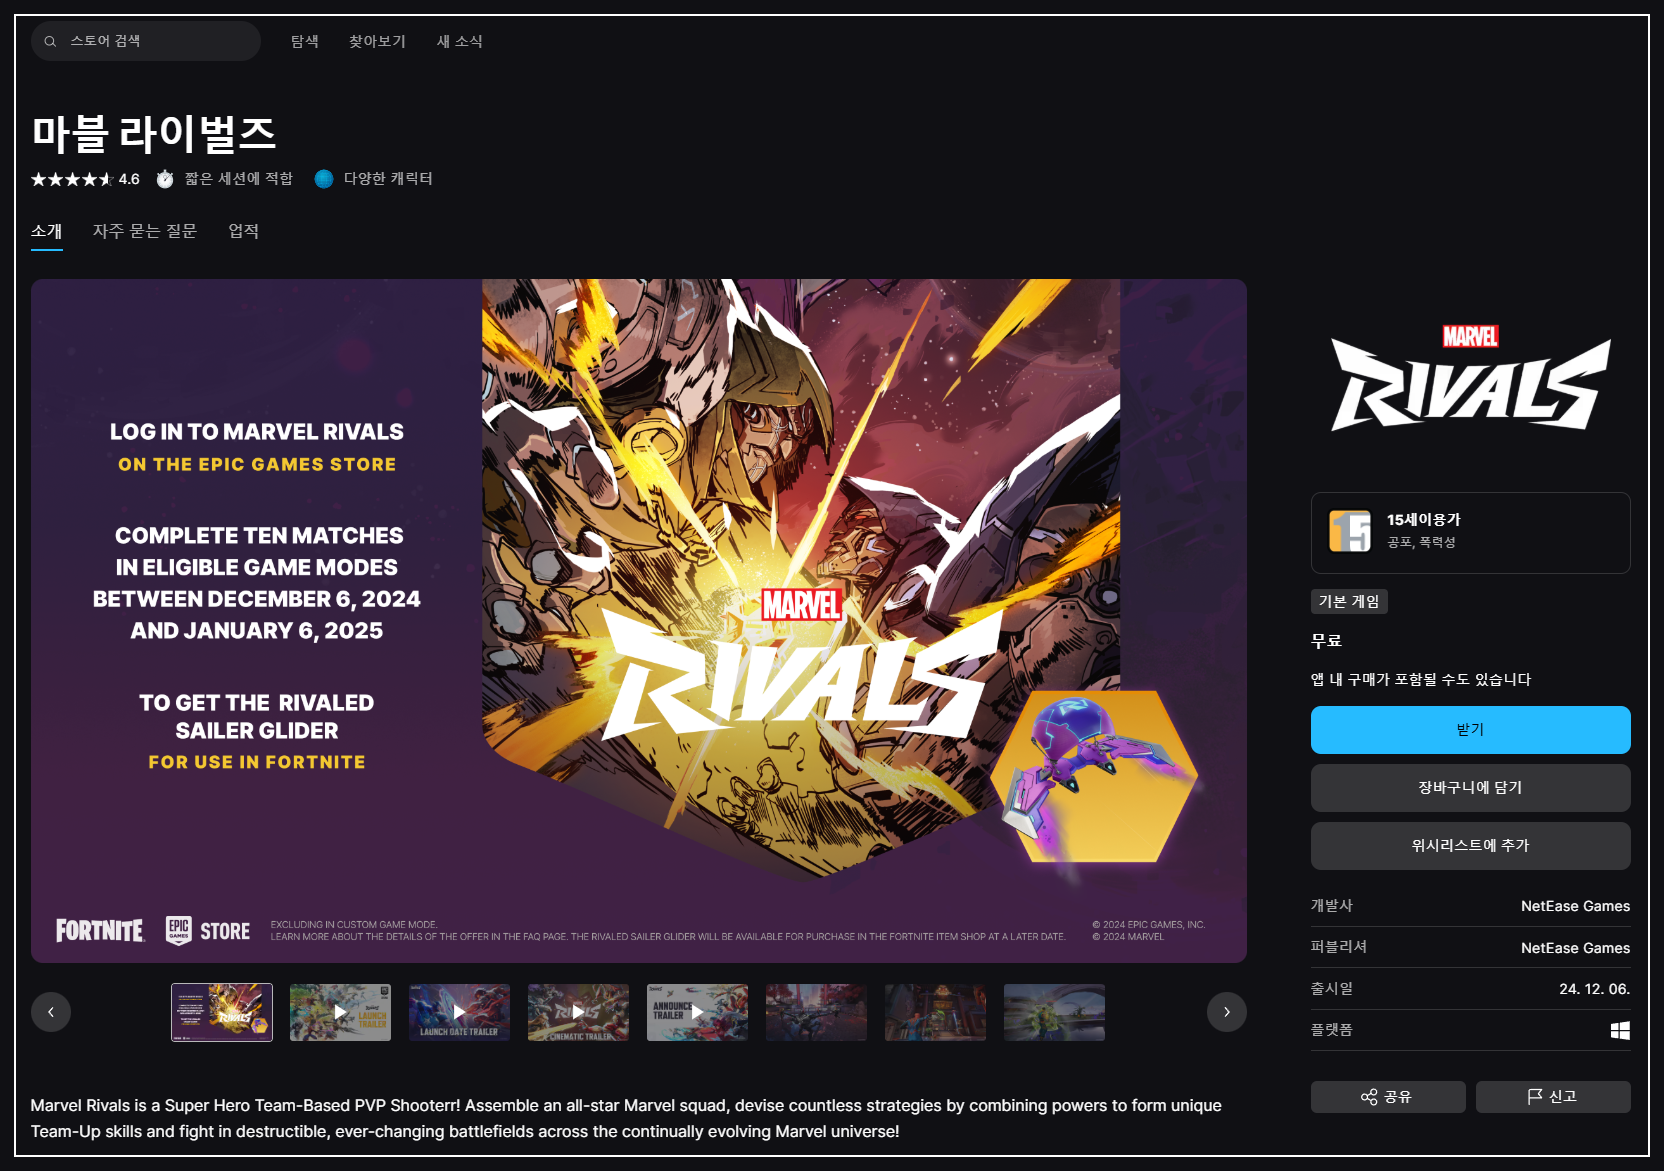Click the Windows platform icon
This screenshot has width=1664, height=1171.
pos(1620,1030)
